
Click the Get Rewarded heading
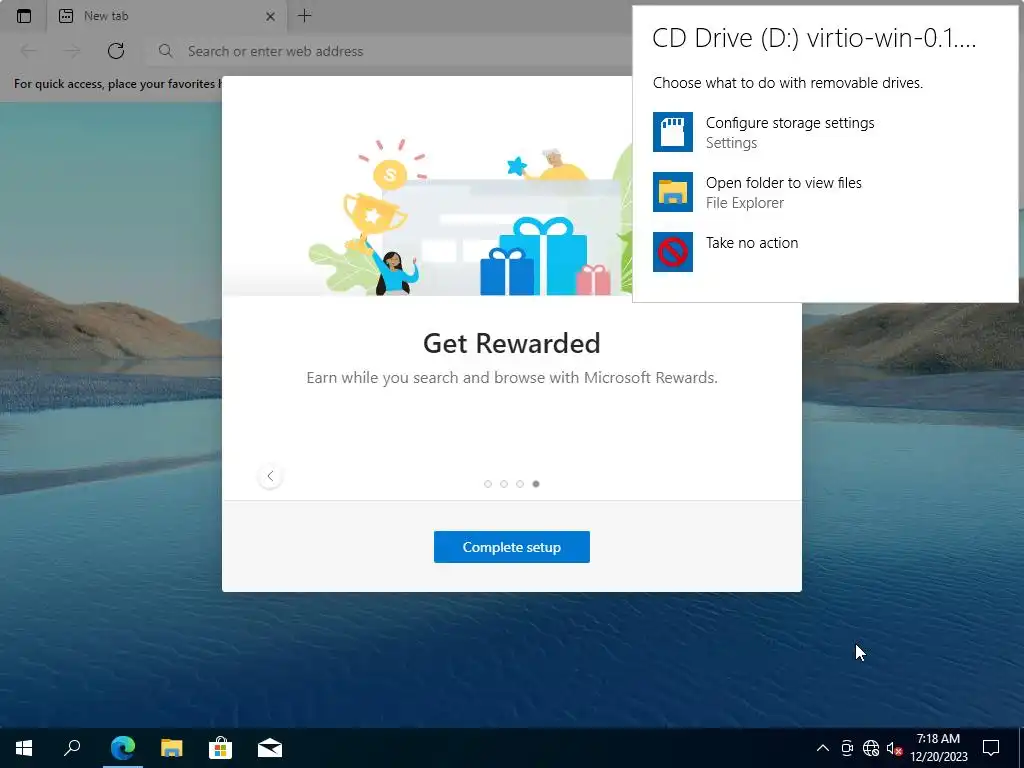[511, 344]
